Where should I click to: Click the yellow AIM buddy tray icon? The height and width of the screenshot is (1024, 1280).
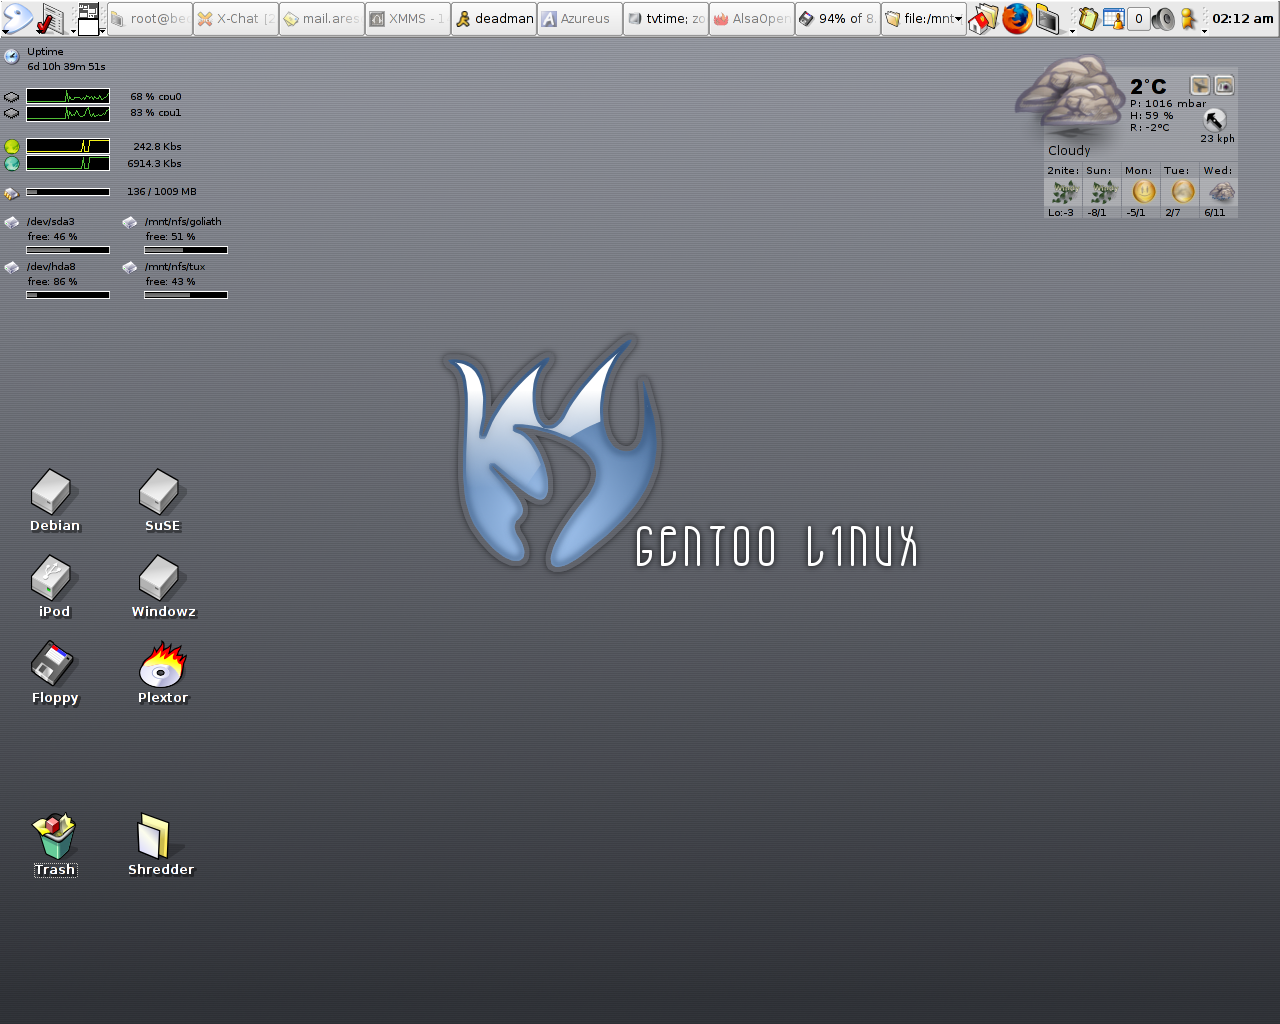click(1188, 18)
